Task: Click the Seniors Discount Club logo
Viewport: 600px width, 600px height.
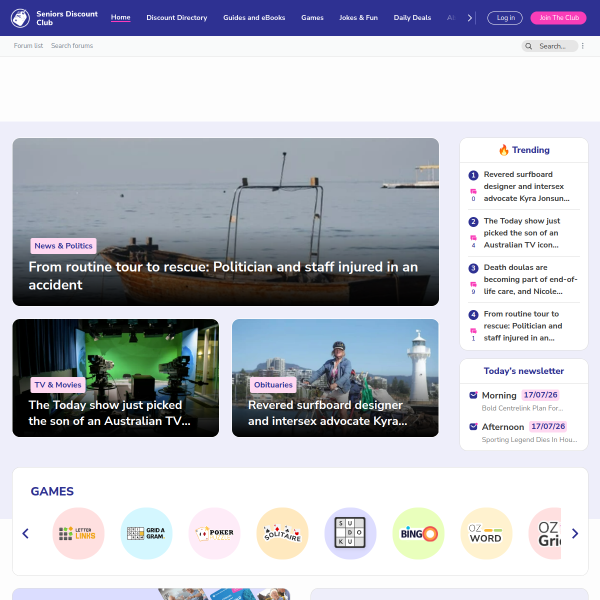Action: coord(20,18)
